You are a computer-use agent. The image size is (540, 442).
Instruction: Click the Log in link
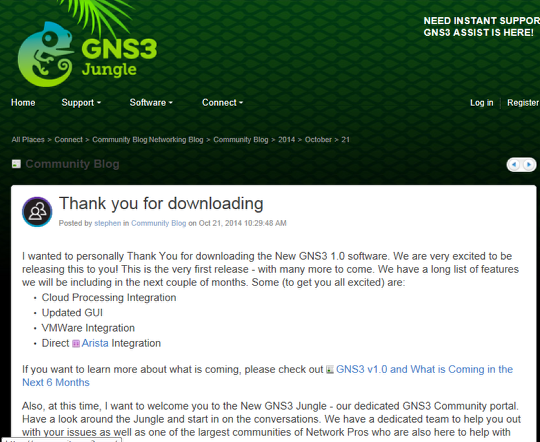coord(481,103)
